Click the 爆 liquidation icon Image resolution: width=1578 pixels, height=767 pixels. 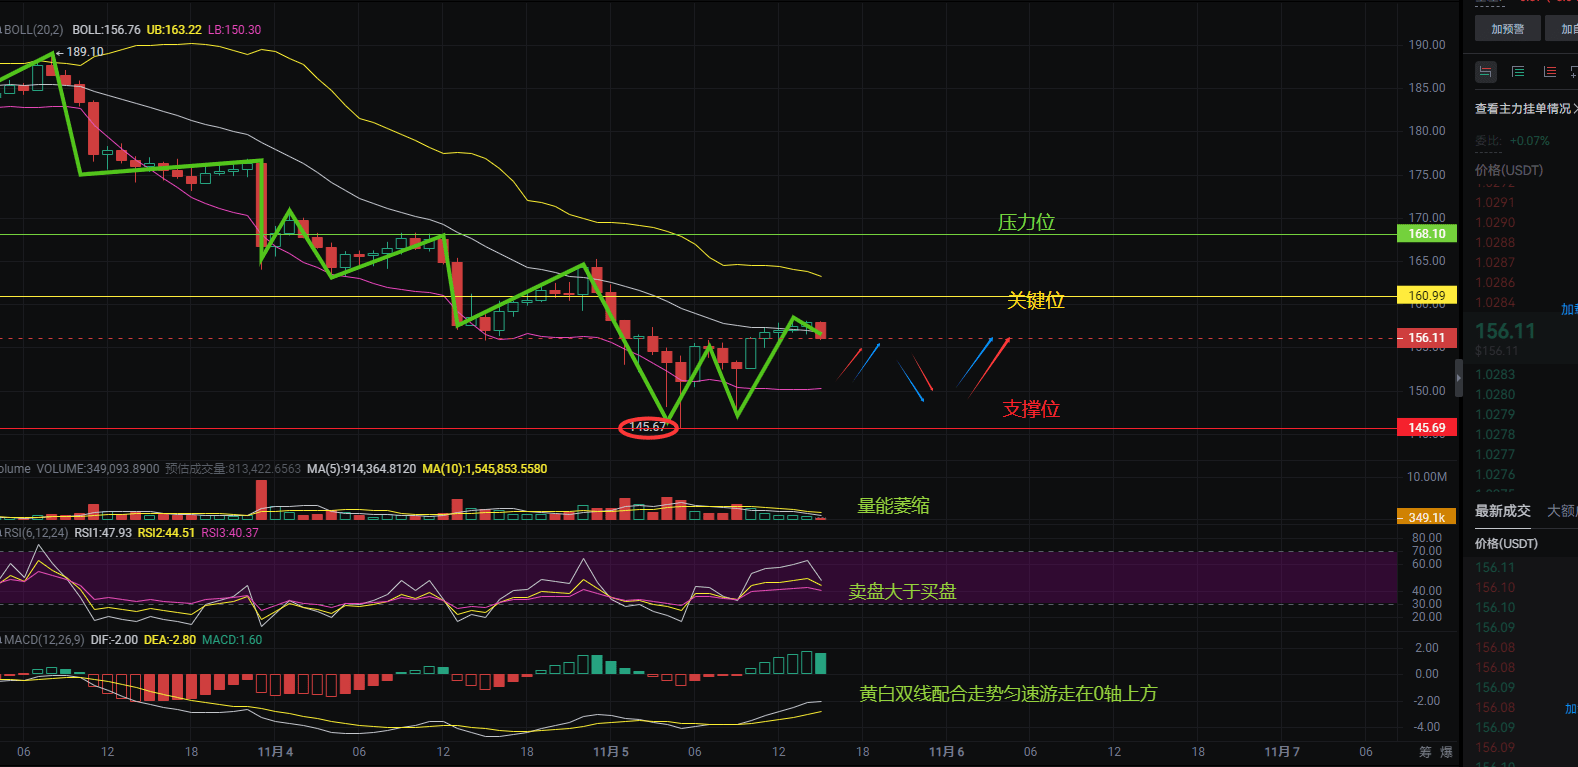pyautogui.click(x=1446, y=752)
